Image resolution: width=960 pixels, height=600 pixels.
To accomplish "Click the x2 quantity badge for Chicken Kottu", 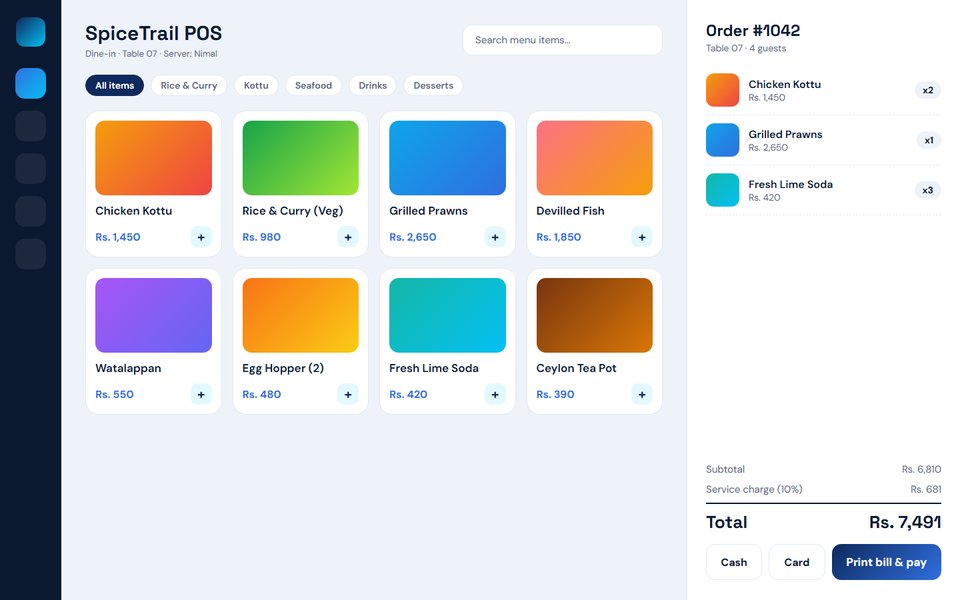I will pyautogui.click(x=928, y=90).
